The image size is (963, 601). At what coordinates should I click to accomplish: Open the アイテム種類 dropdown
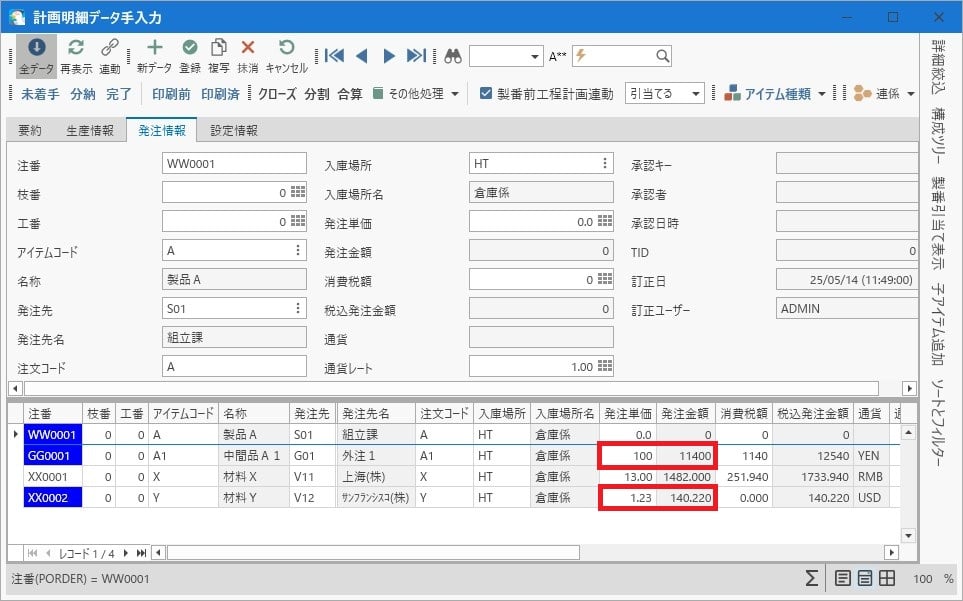point(772,93)
